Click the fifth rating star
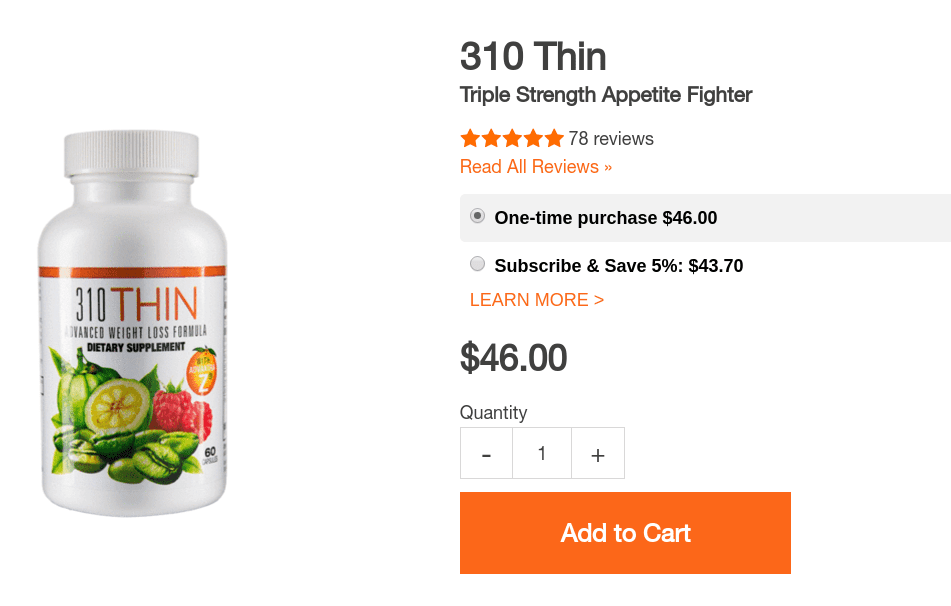The image size is (951, 606). click(554, 139)
